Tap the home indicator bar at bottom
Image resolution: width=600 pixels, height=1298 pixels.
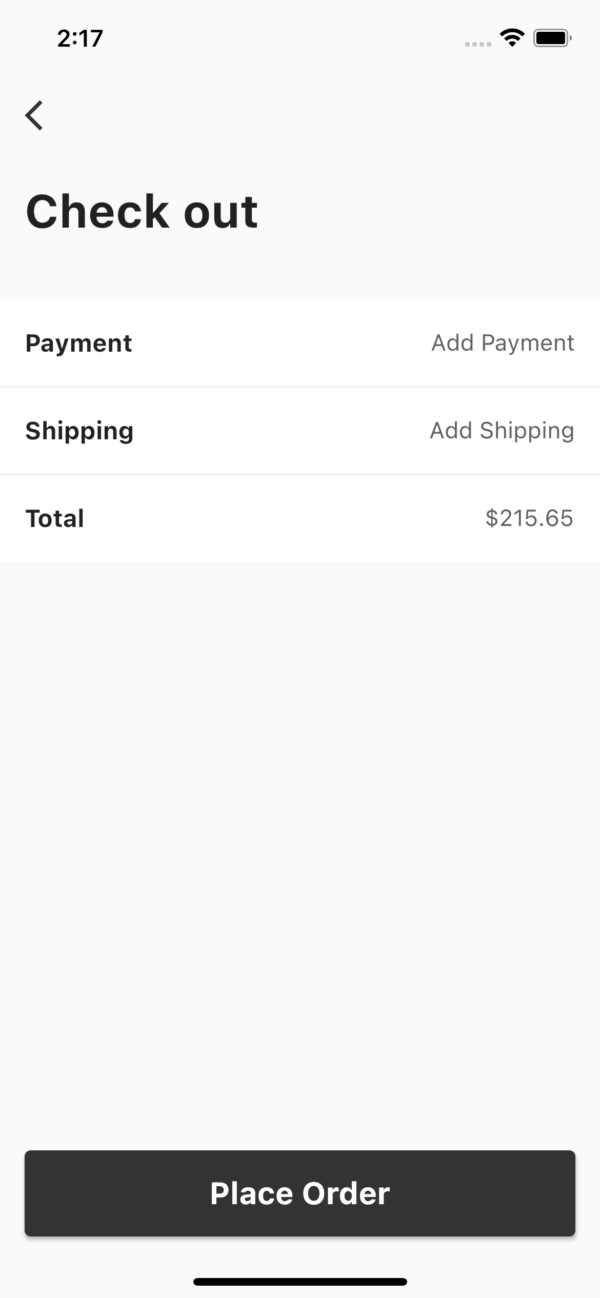click(300, 1281)
